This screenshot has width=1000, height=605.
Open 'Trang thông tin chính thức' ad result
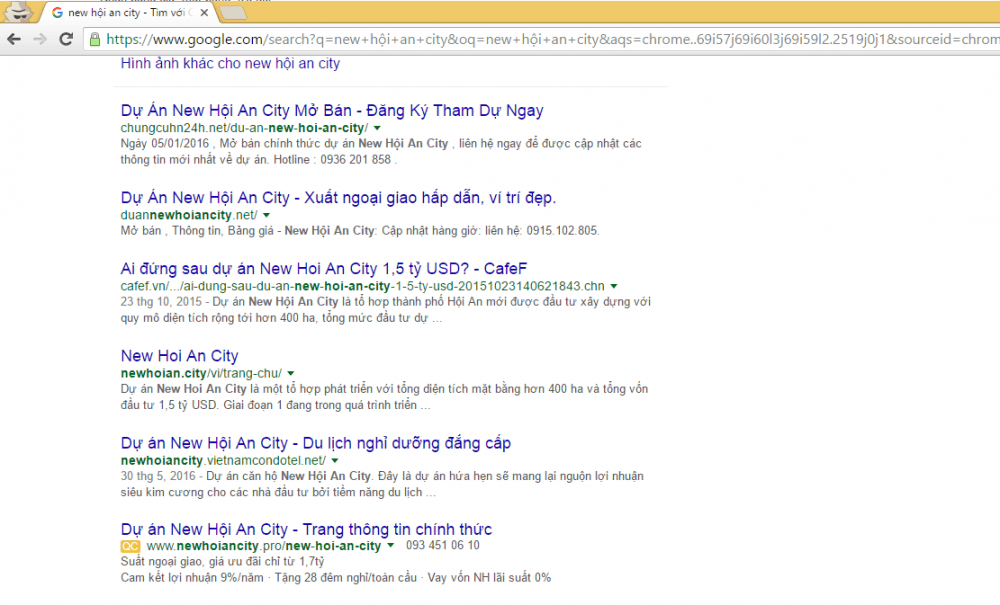pos(306,529)
